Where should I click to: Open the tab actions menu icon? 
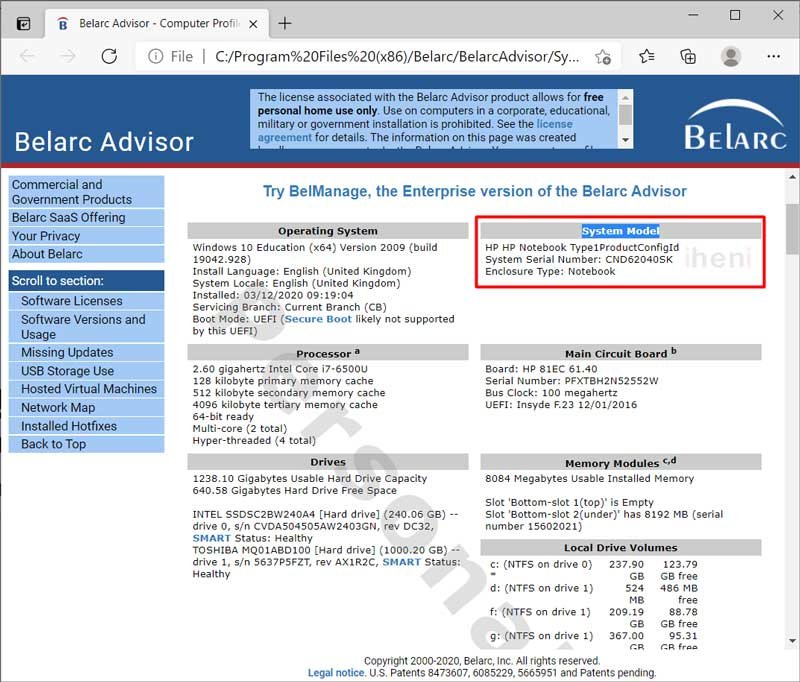23,23
